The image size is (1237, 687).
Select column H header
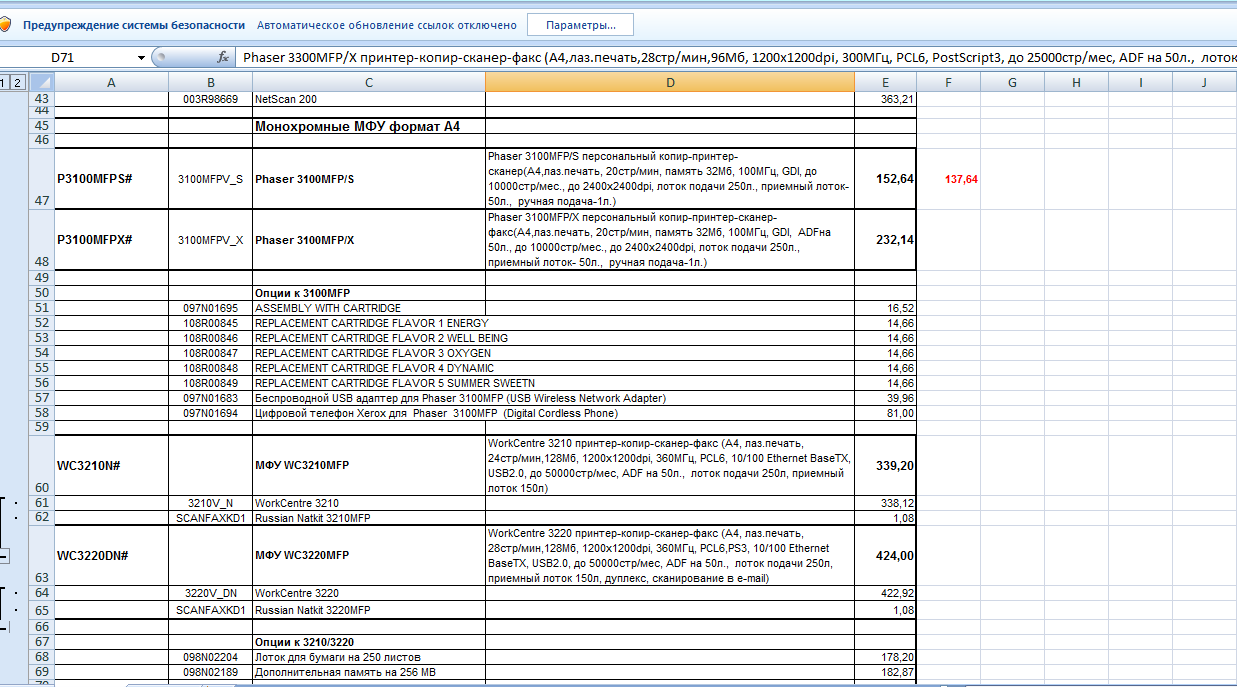(1076, 82)
